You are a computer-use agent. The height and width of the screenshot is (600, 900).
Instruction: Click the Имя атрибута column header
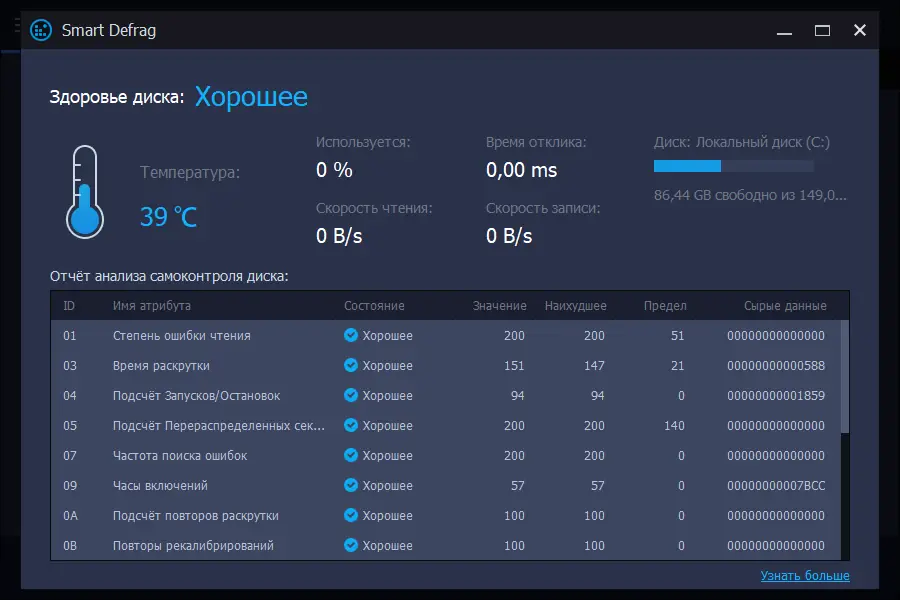click(x=152, y=306)
